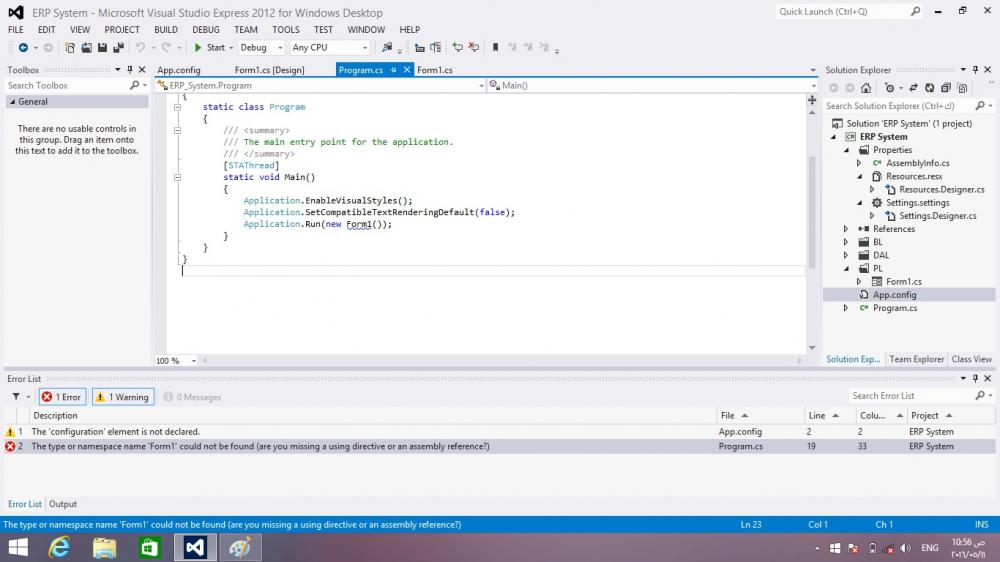Click the Undo arrow icon in toolbar
The width and height of the screenshot is (1000, 562).
[140, 47]
